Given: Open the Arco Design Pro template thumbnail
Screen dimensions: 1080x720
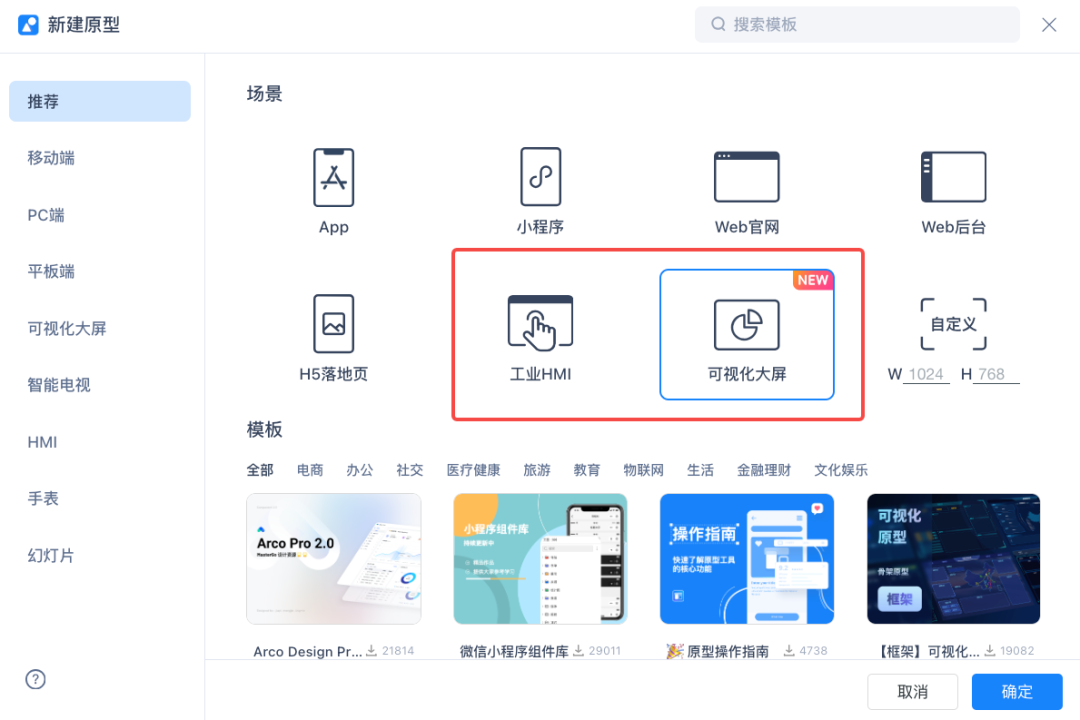Looking at the screenshot, I should 333,559.
